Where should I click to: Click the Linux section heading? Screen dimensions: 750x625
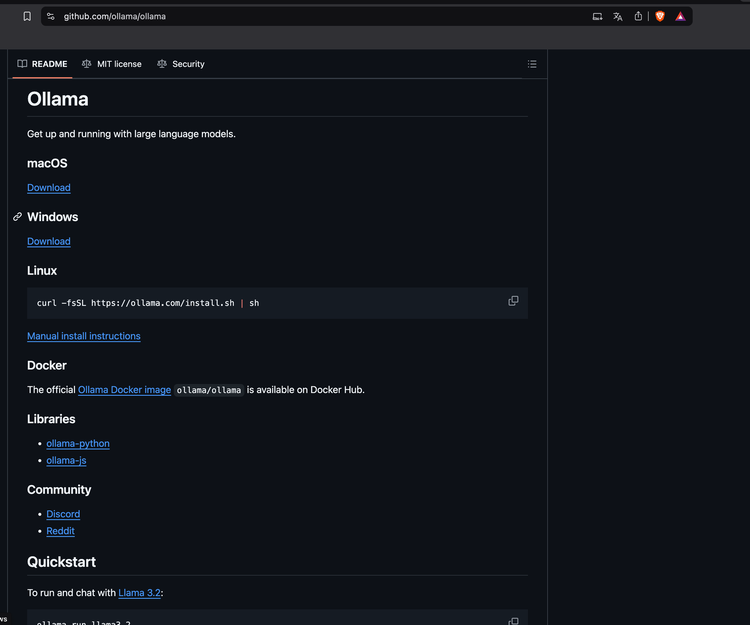click(x=42, y=271)
